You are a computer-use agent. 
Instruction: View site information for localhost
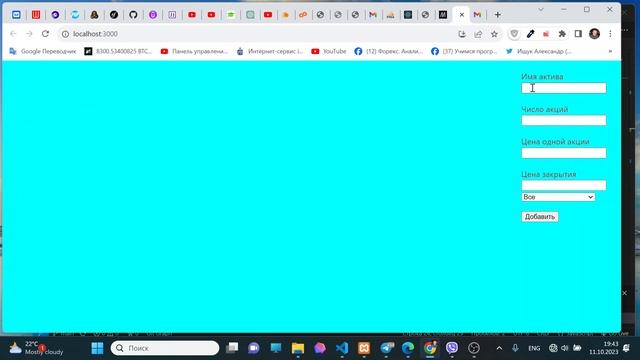pos(65,34)
